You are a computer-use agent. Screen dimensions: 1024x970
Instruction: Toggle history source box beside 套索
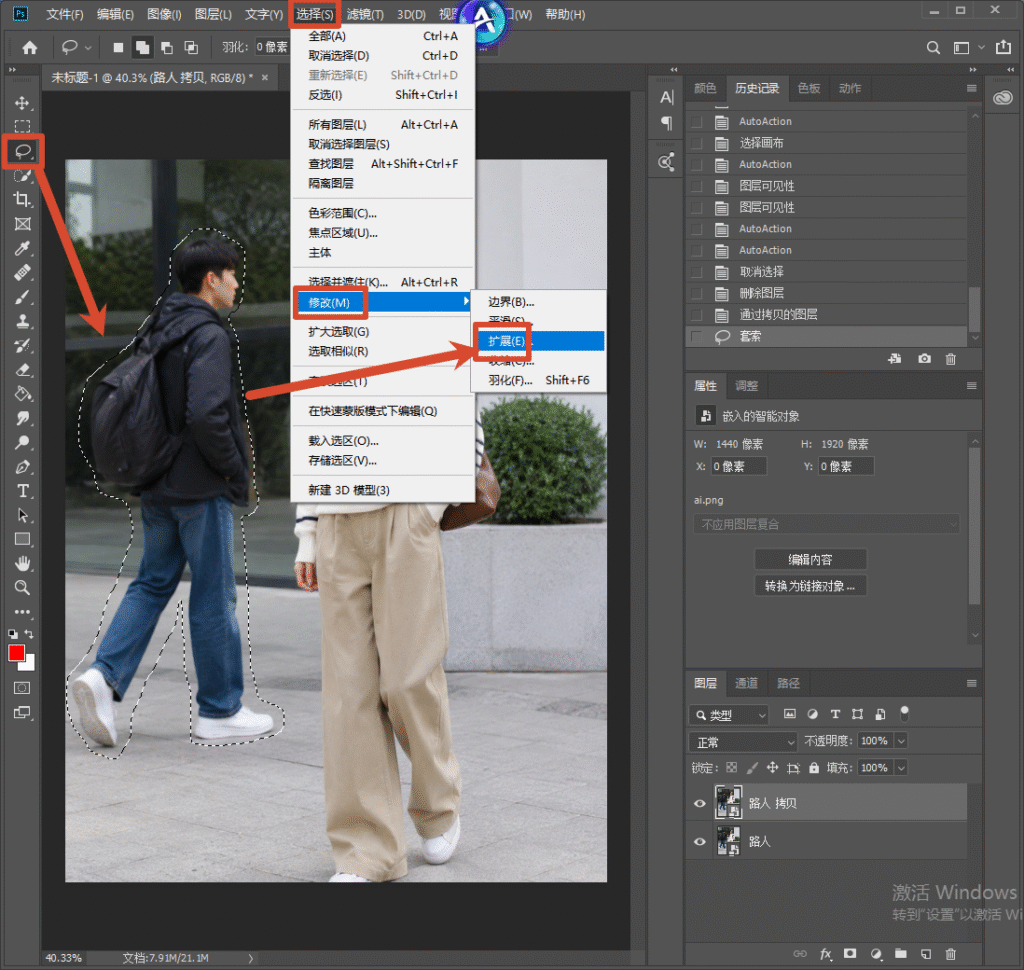pos(697,336)
